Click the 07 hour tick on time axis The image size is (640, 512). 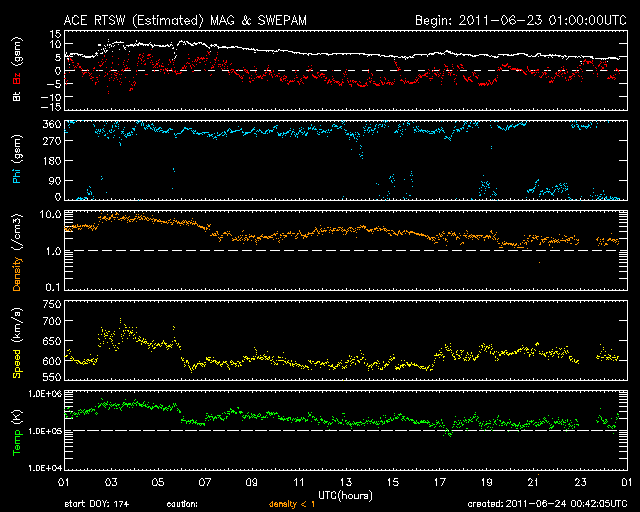pyautogui.click(x=204, y=483)
